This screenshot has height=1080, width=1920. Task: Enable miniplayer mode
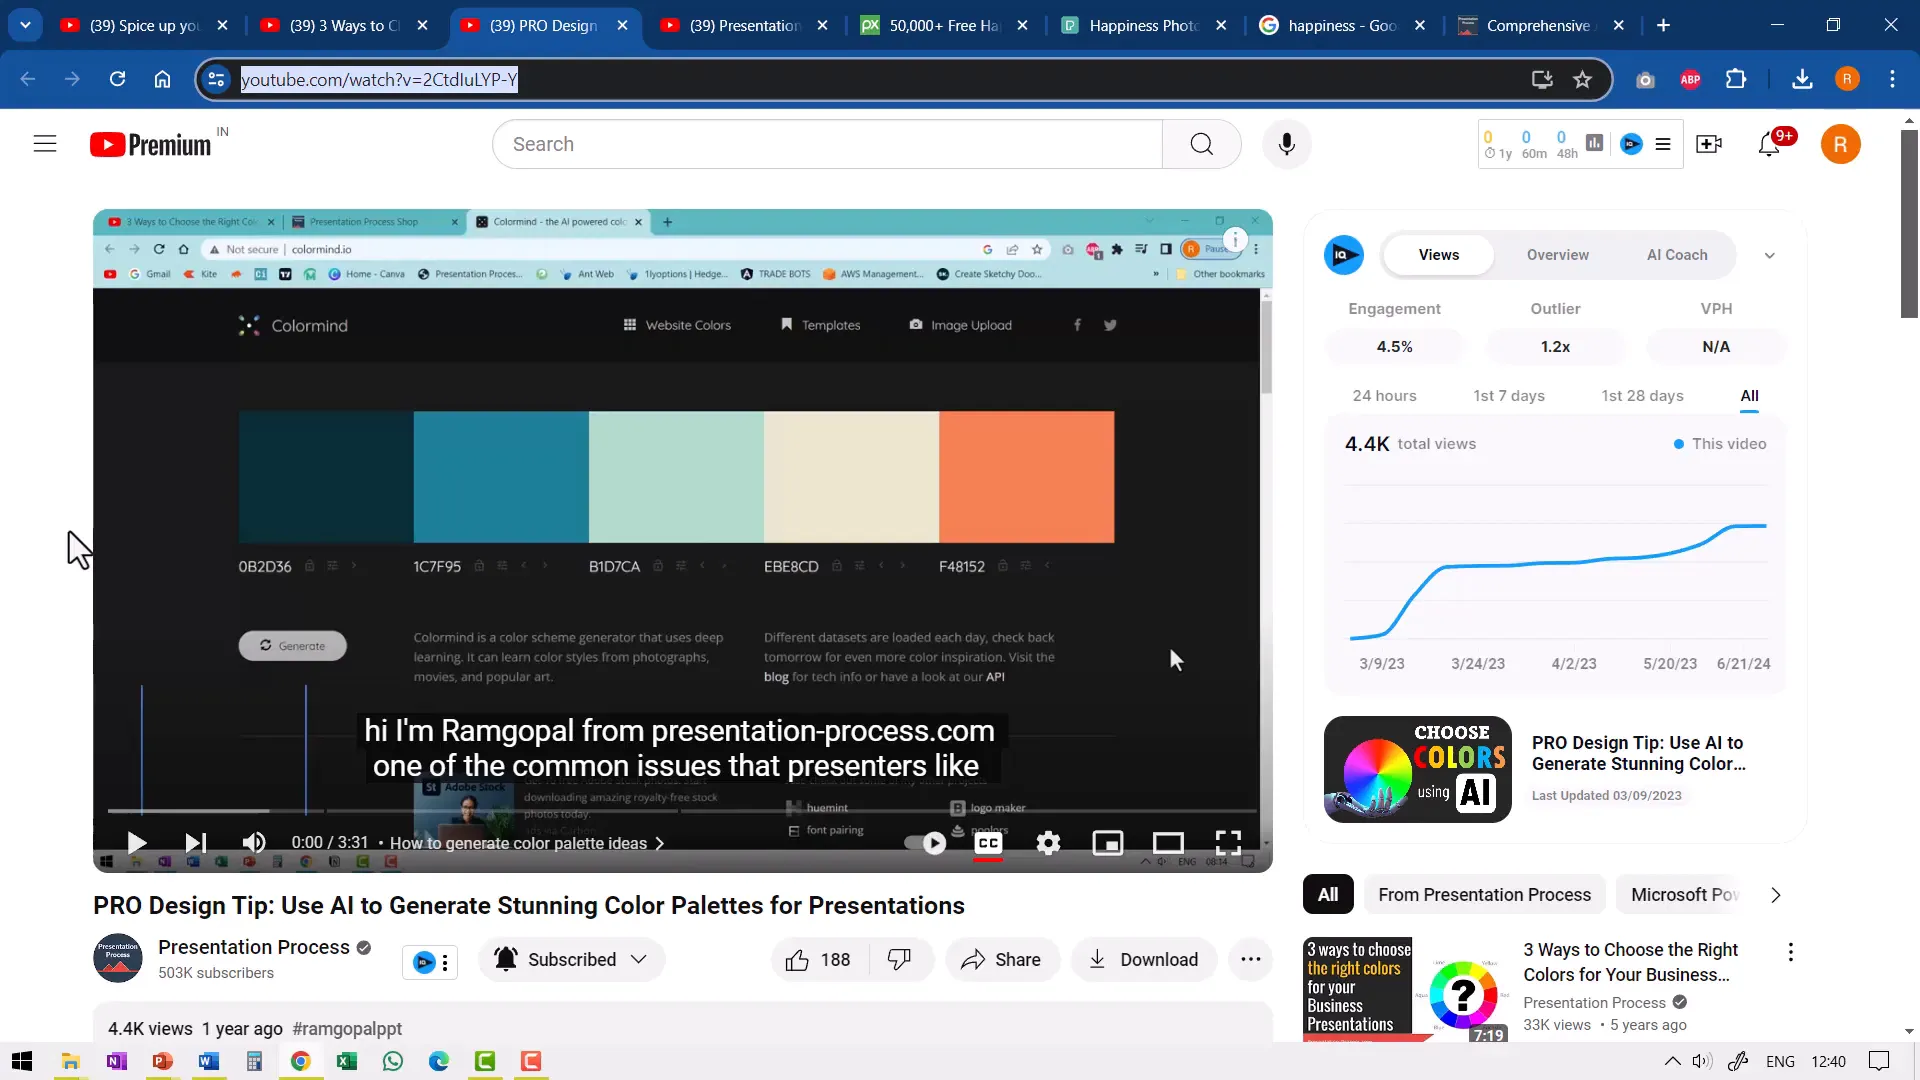tap(1108, 843)
